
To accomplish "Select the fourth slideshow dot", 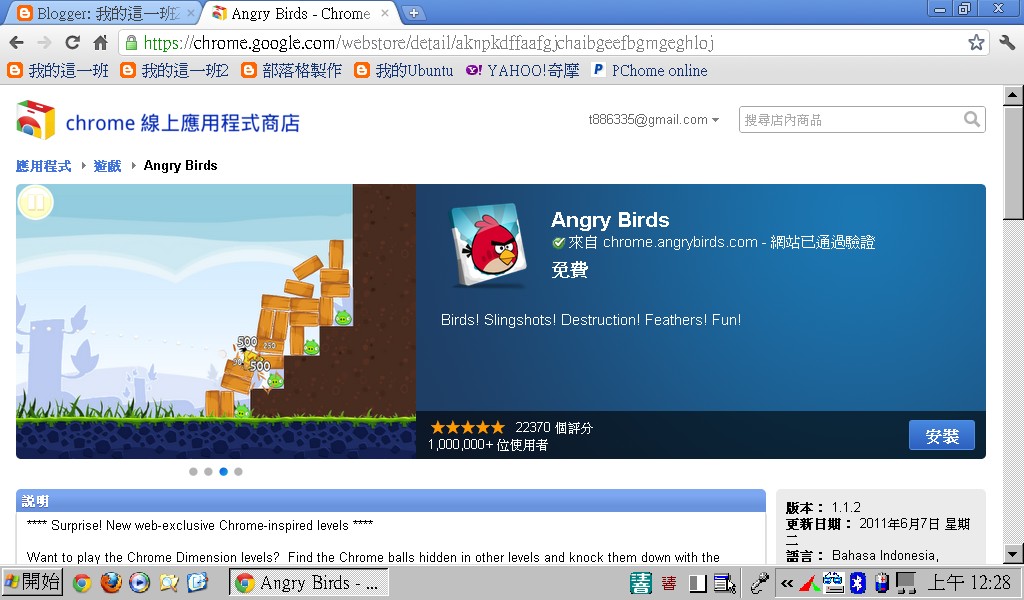I will (x=238, y=471).
